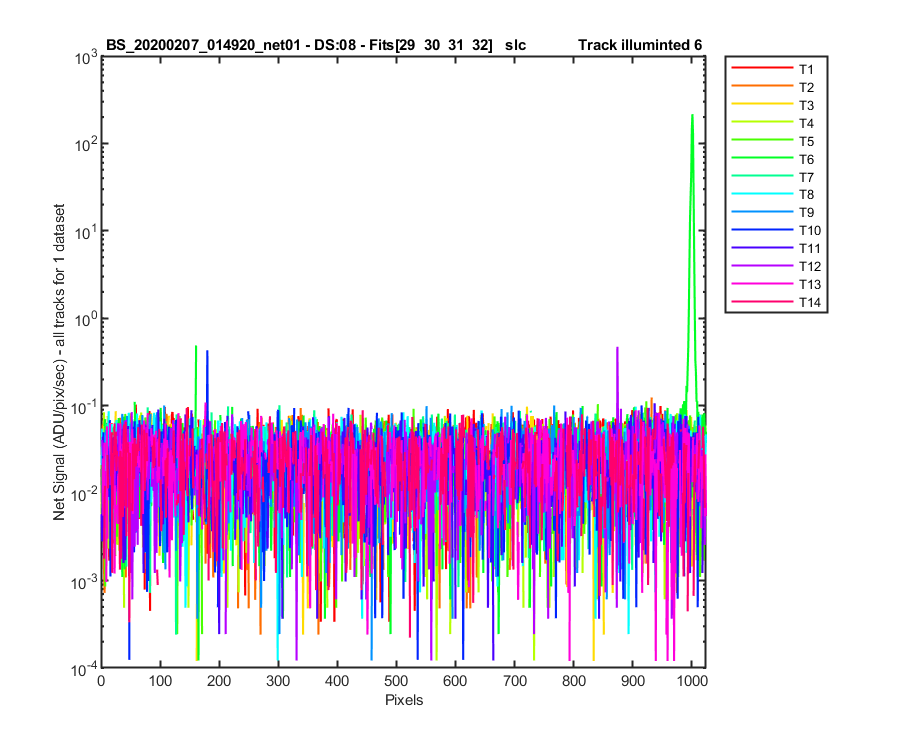The width and height of the screenshot is (900, 750).
Task: Select the 'Track illuminted 6' title text
Action: point(640,45)
